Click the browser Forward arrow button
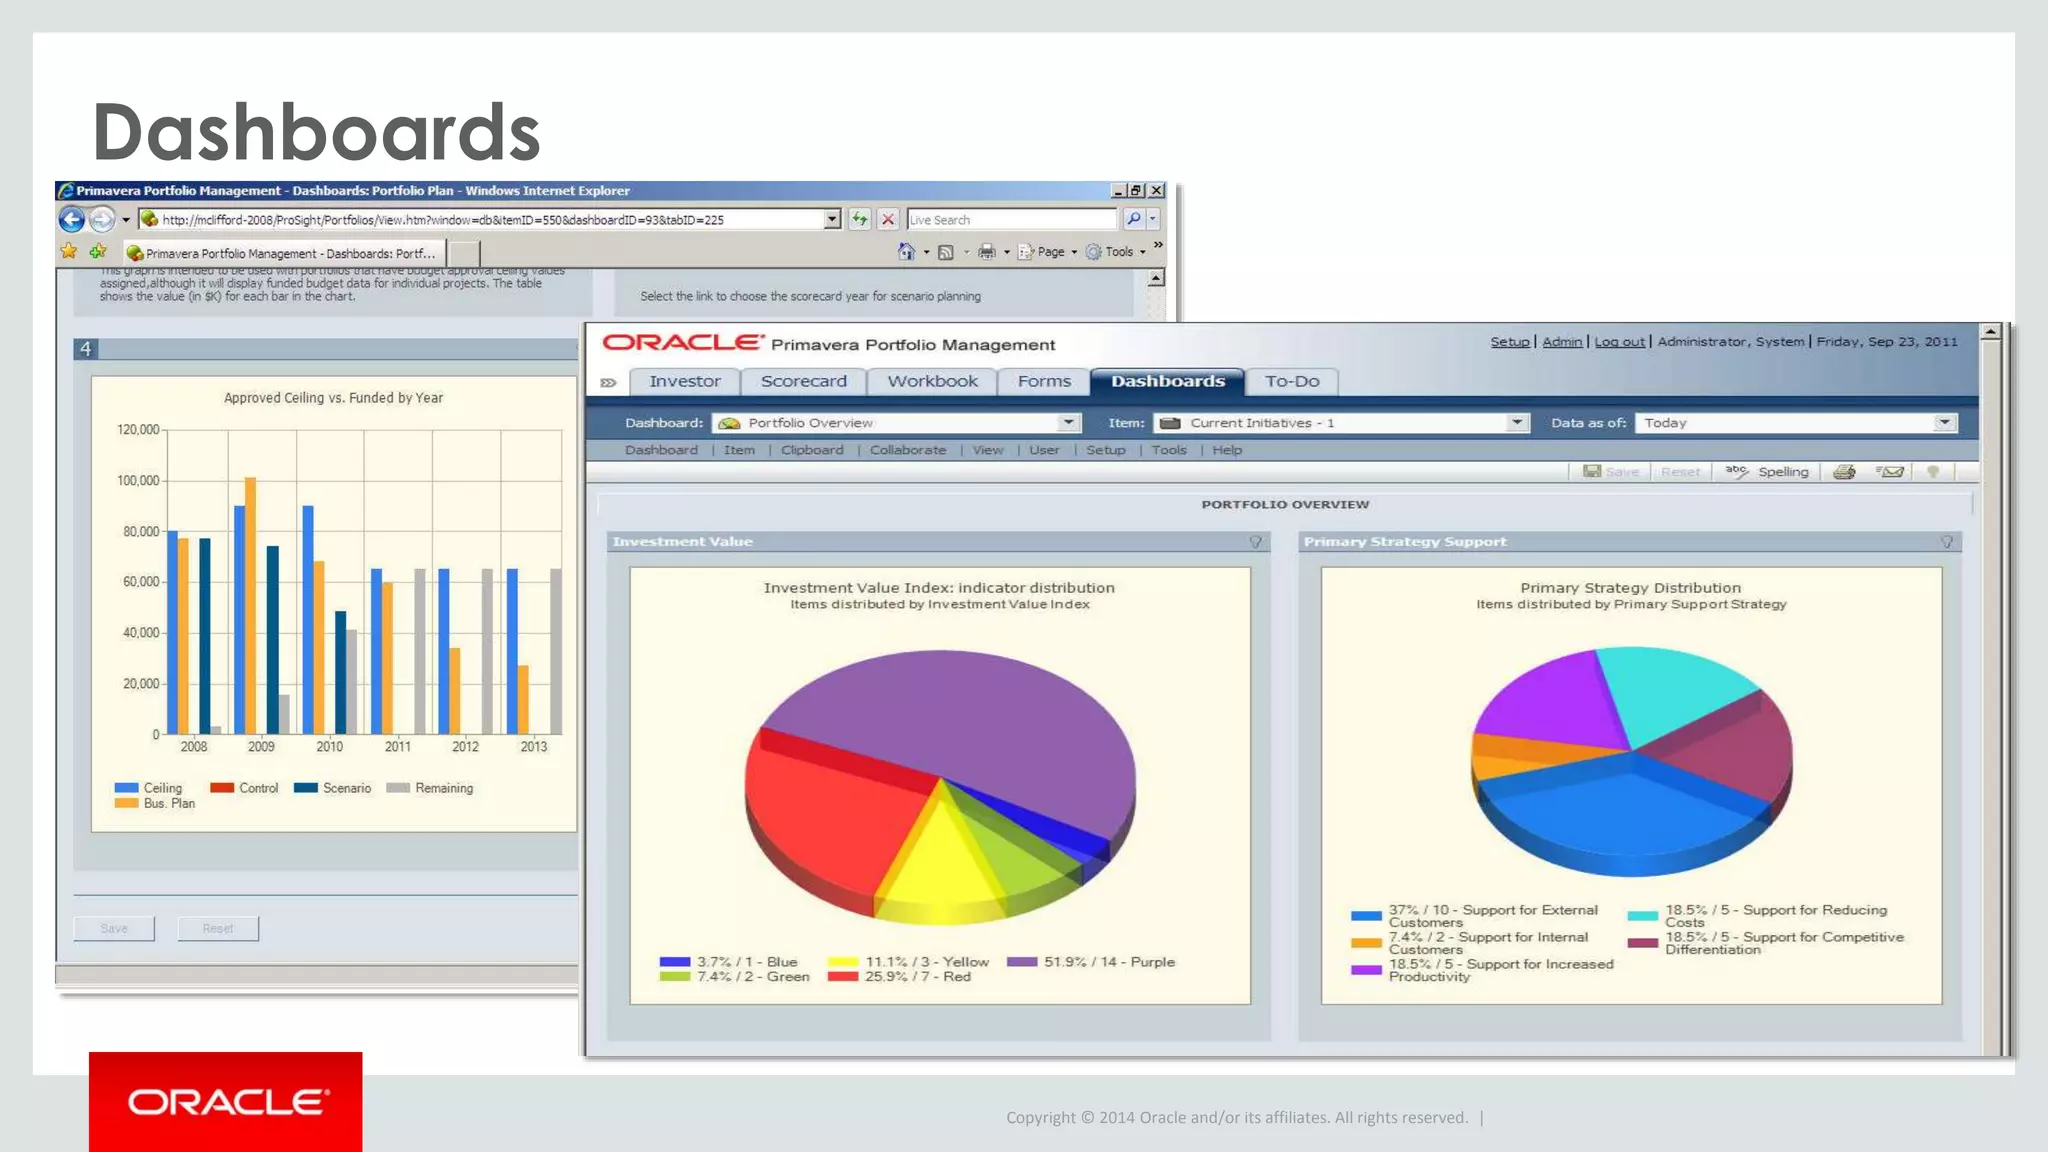The image size is (2048, 1152). [102, 219]
